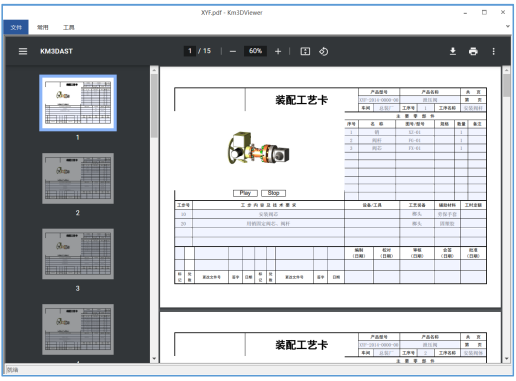Screen dimensions: 516x381
Task: Switch to the second ribbon tab
Action: [42, 27]
